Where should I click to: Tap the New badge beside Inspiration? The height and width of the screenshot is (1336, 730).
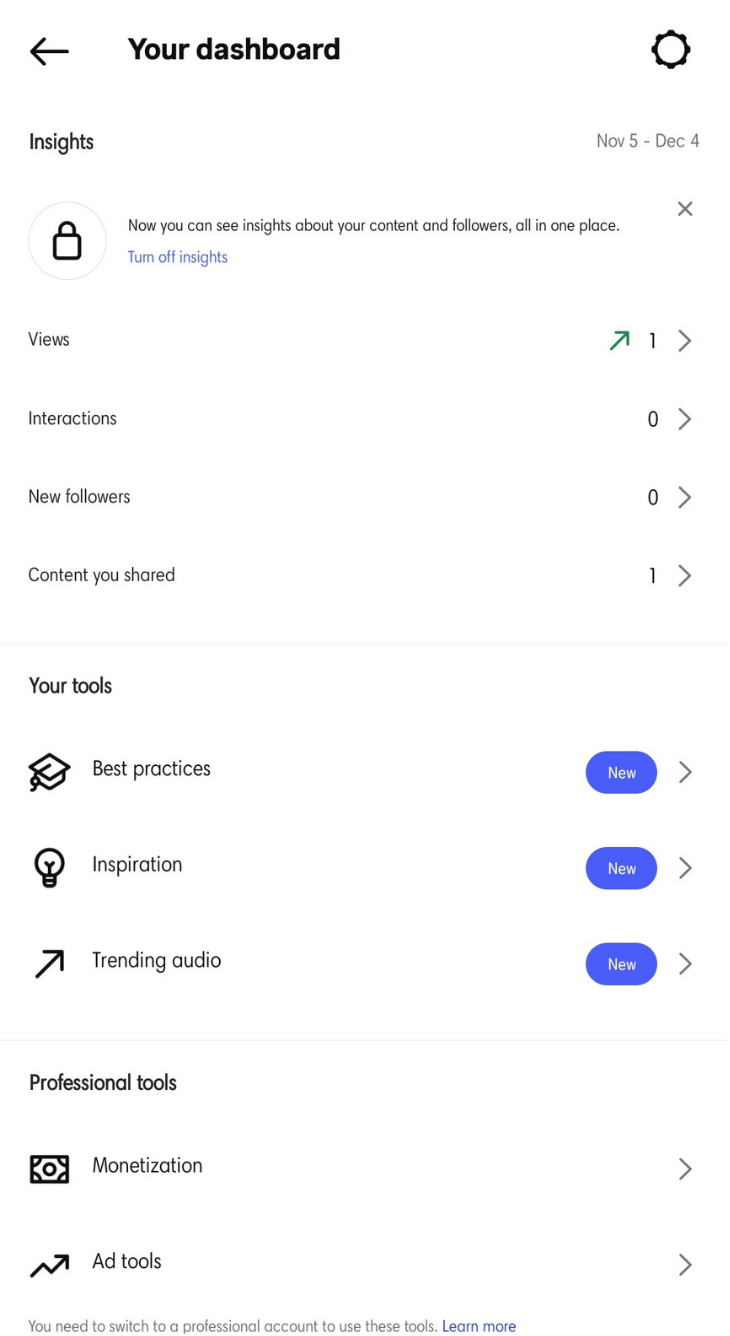point(621,868)
